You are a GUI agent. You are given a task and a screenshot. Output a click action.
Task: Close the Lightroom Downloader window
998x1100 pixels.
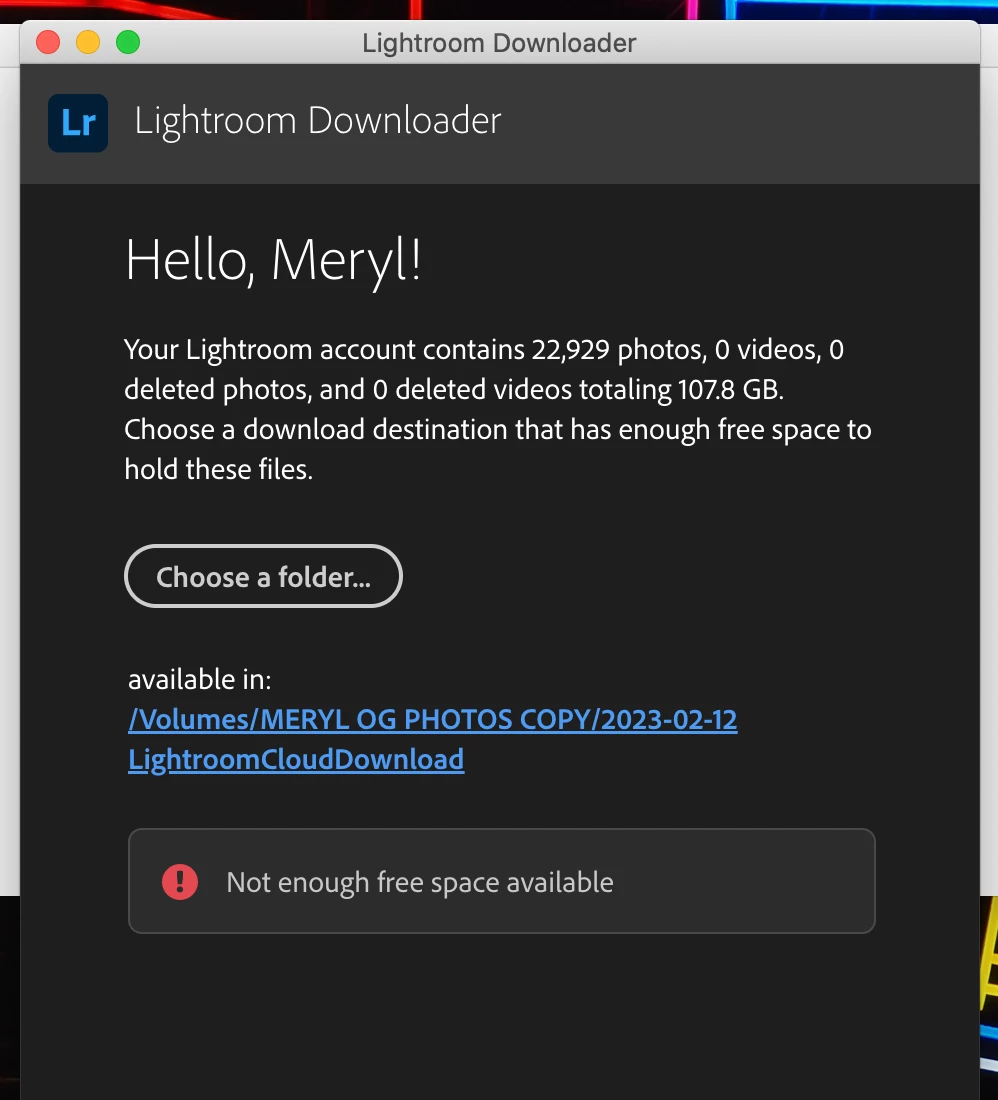48,42
